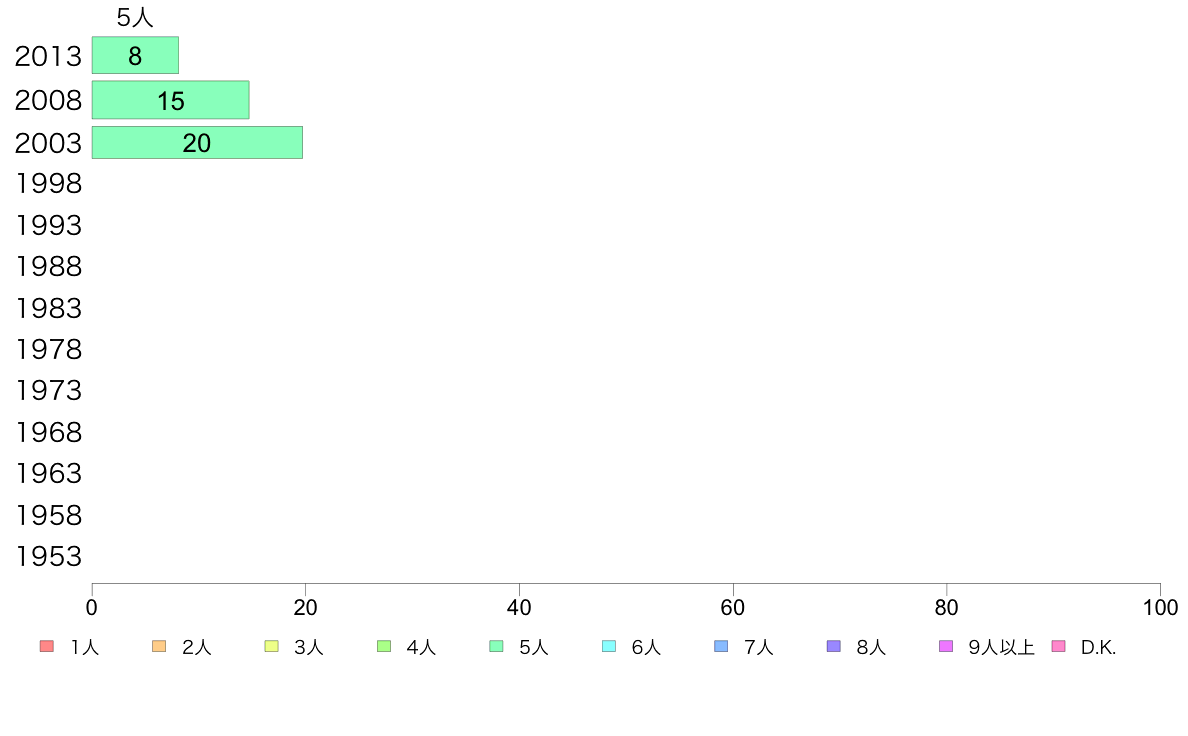Click the 100 axis tick label
Screen dimensions: 1188x736
pos(1160,608)
